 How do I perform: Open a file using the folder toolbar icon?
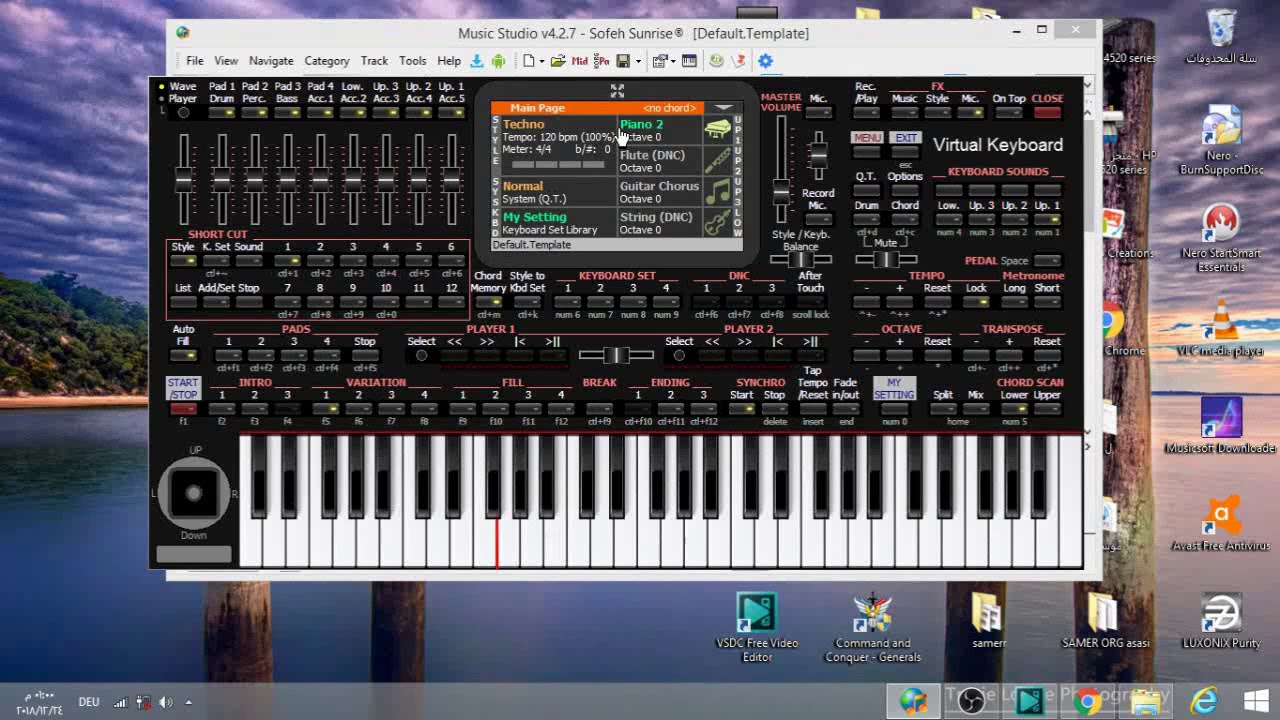tap(558, 61)
